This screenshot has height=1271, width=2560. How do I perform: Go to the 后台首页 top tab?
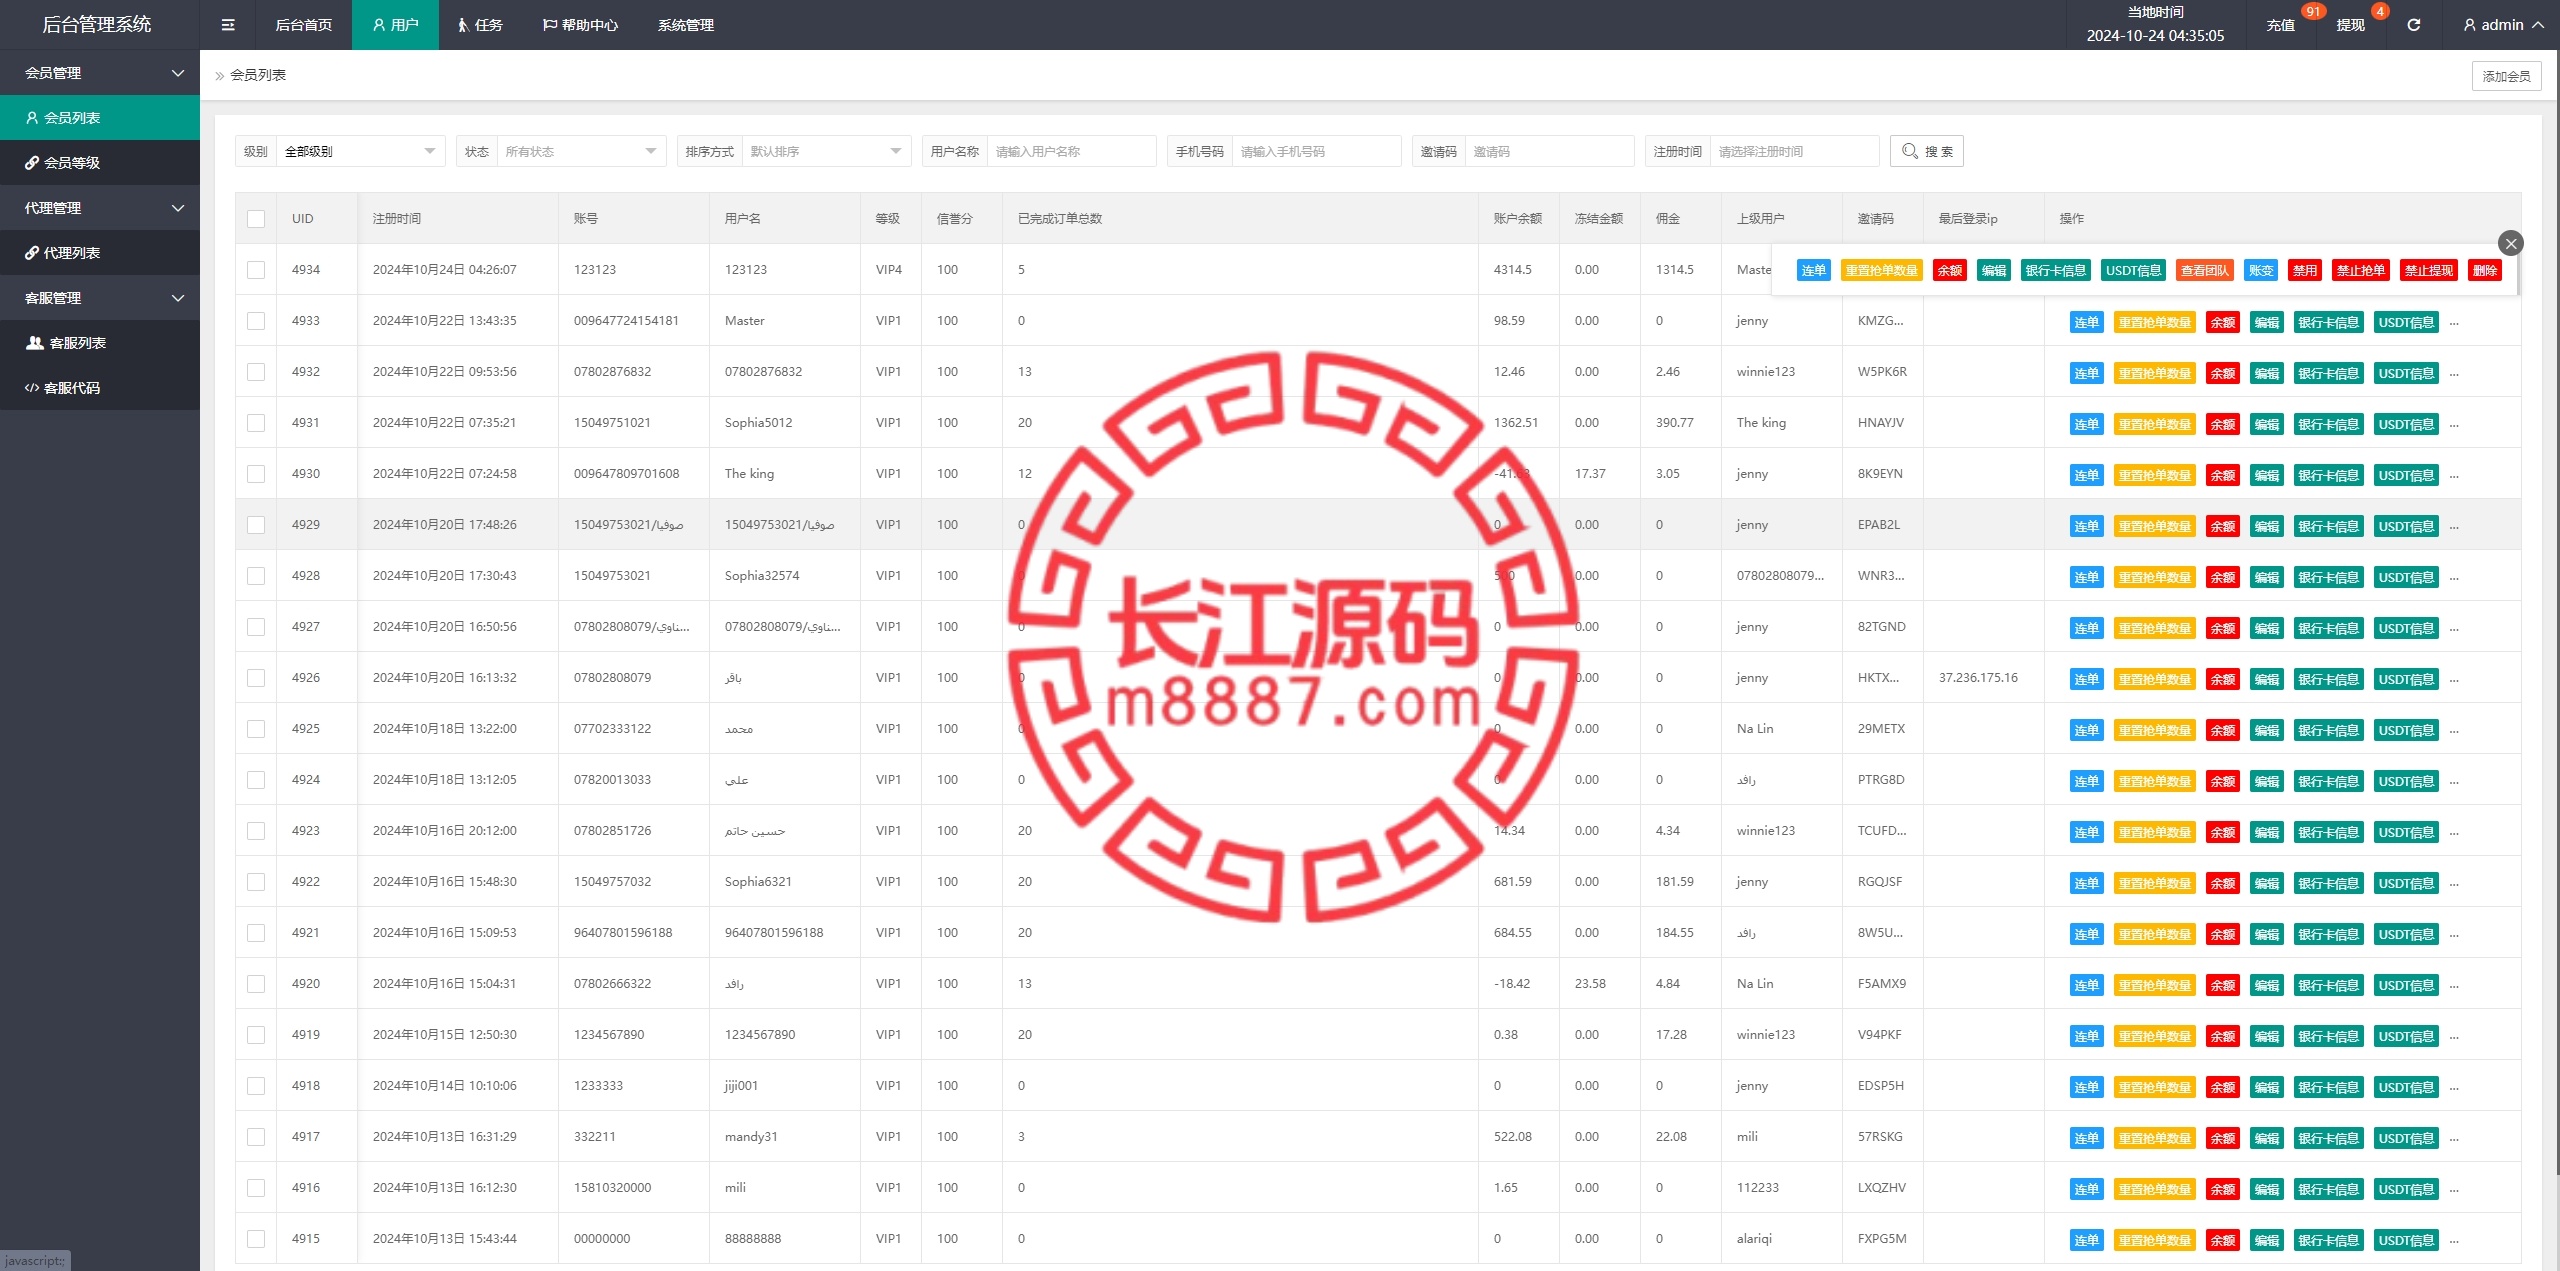pos(303,25)
